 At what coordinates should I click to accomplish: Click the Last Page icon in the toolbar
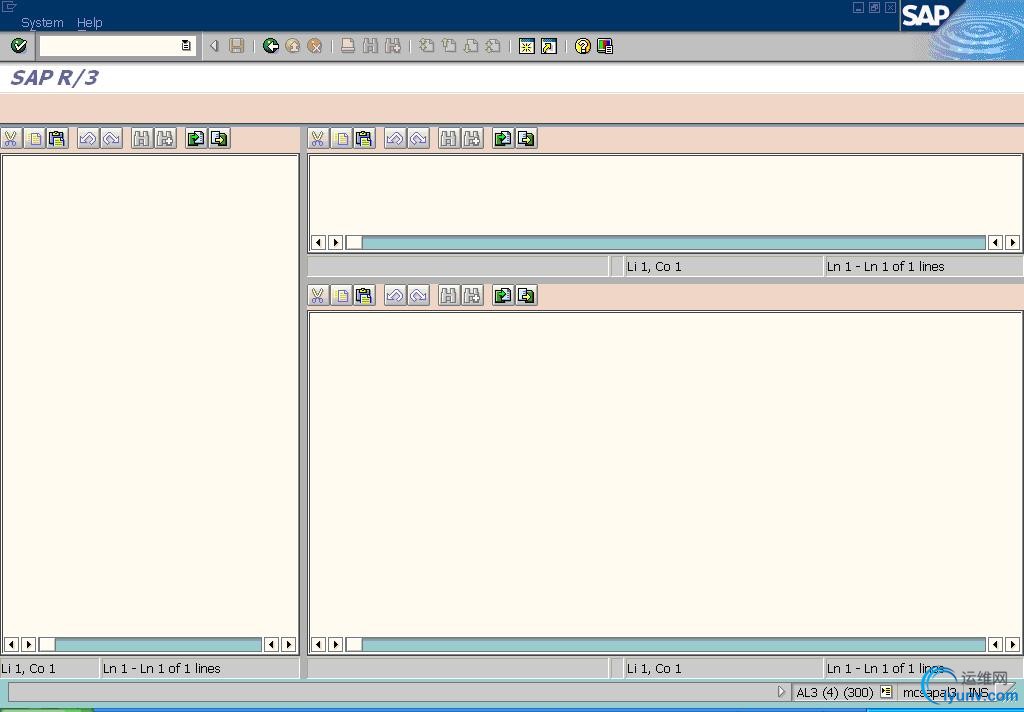pyautogui.click(x=493, y=46)
